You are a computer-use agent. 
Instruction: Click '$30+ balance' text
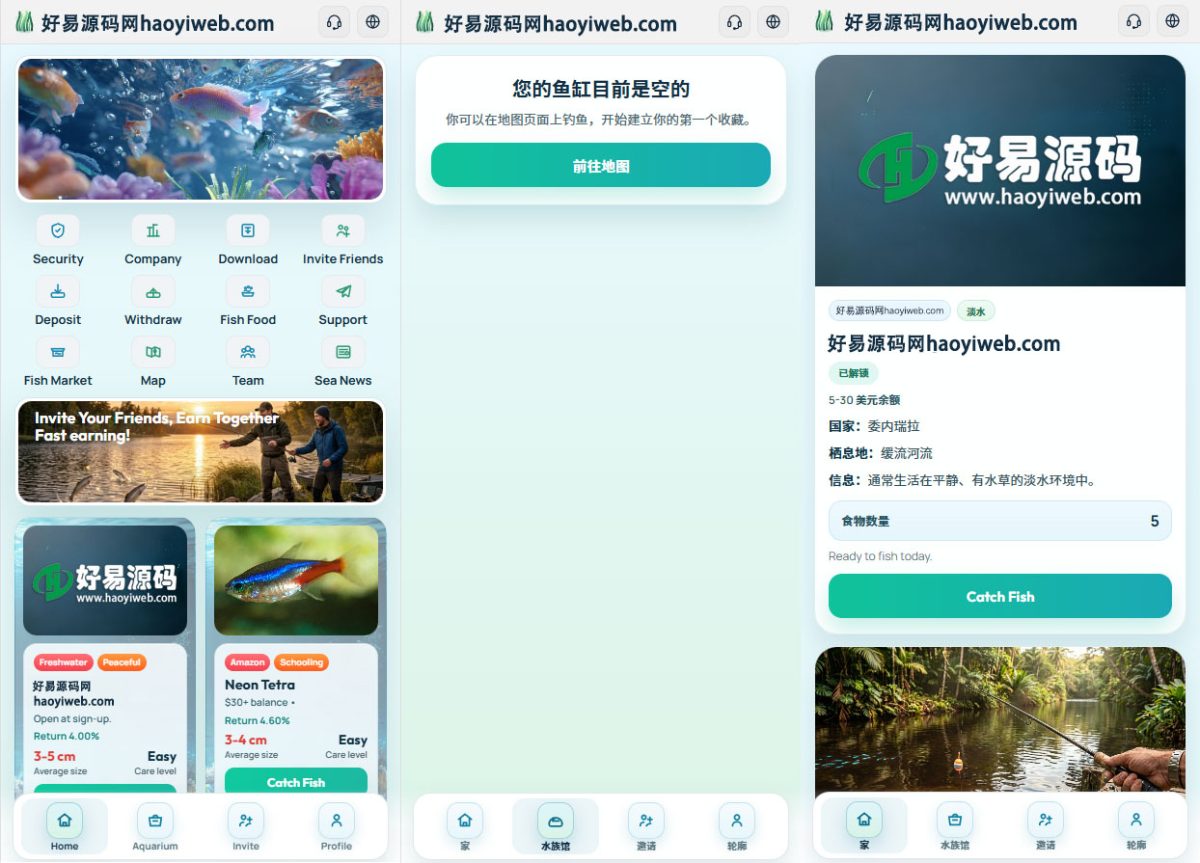(257, 703)
